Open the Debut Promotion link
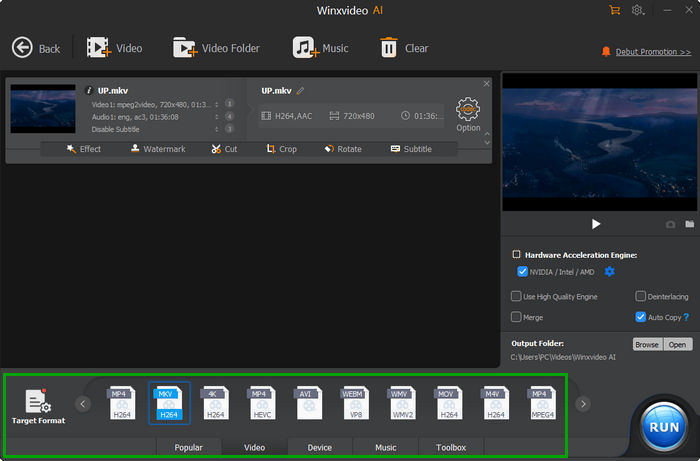The width and height of the screenshot is (700, 461). point(653,52)
